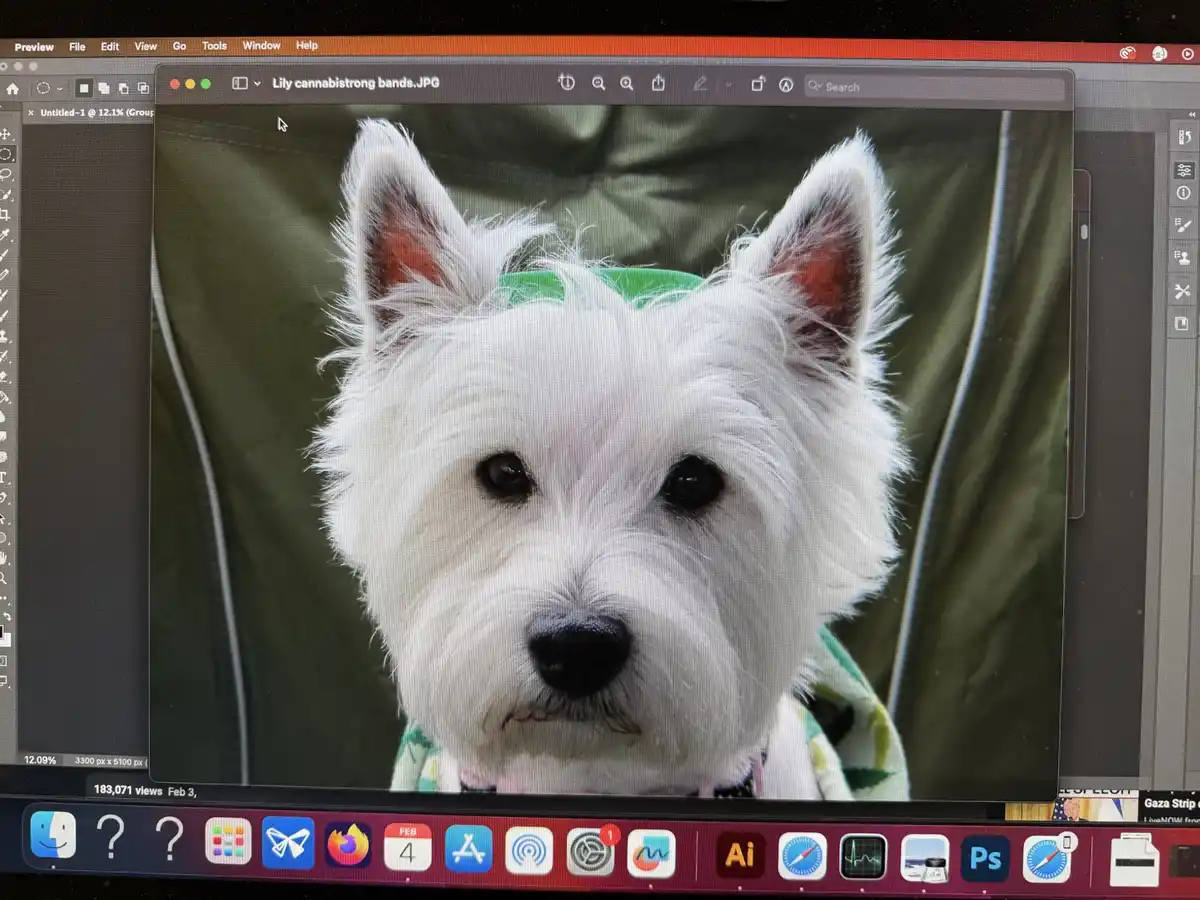The width and height of the screenshot is (1200, 900).
Task: Click the scrollbar thumb in background window
Action: coord(1083,232)
